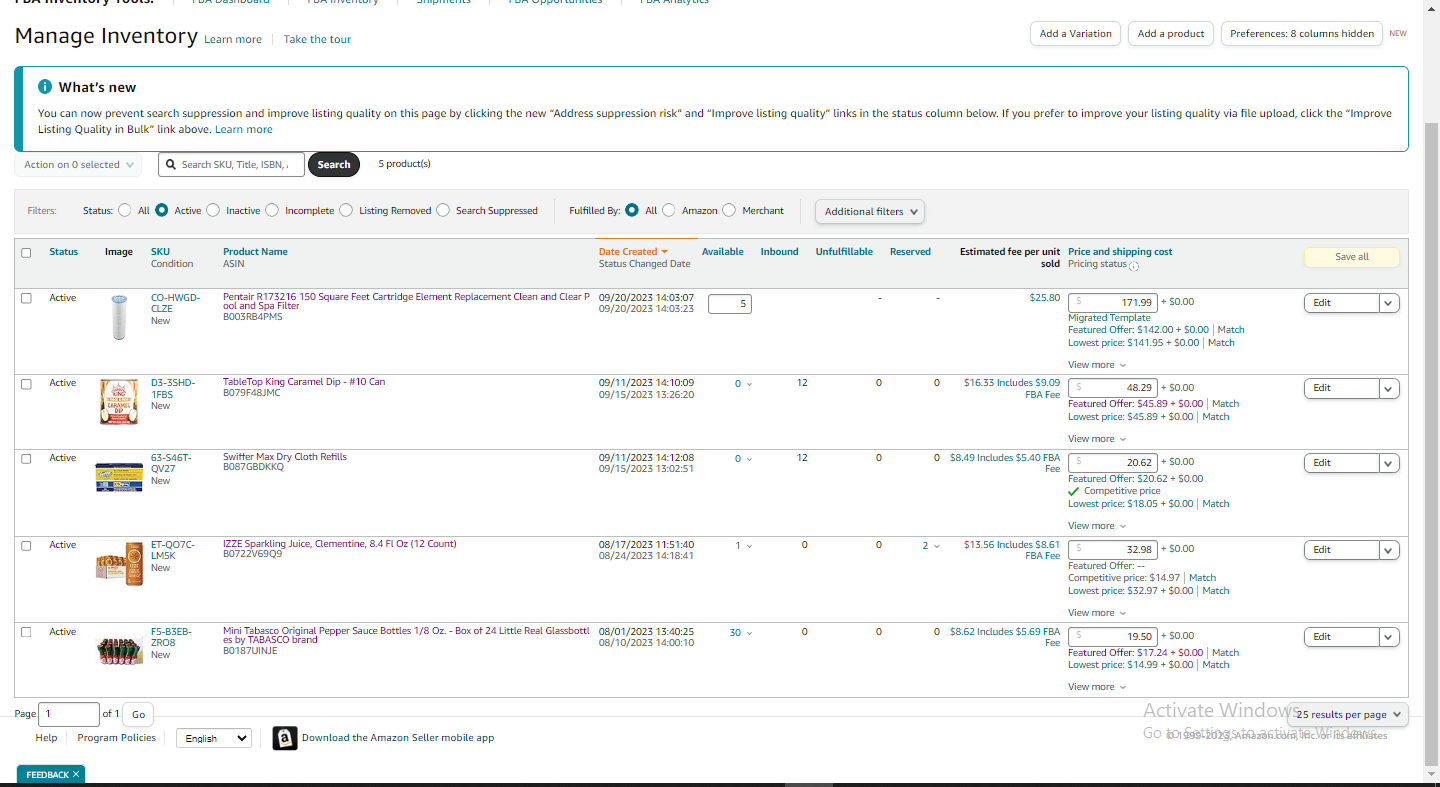Image resolution: width=1440 pixels, height=787 pixels.
Task: Sort by the Status column header
Action: (x=64, y=252)
